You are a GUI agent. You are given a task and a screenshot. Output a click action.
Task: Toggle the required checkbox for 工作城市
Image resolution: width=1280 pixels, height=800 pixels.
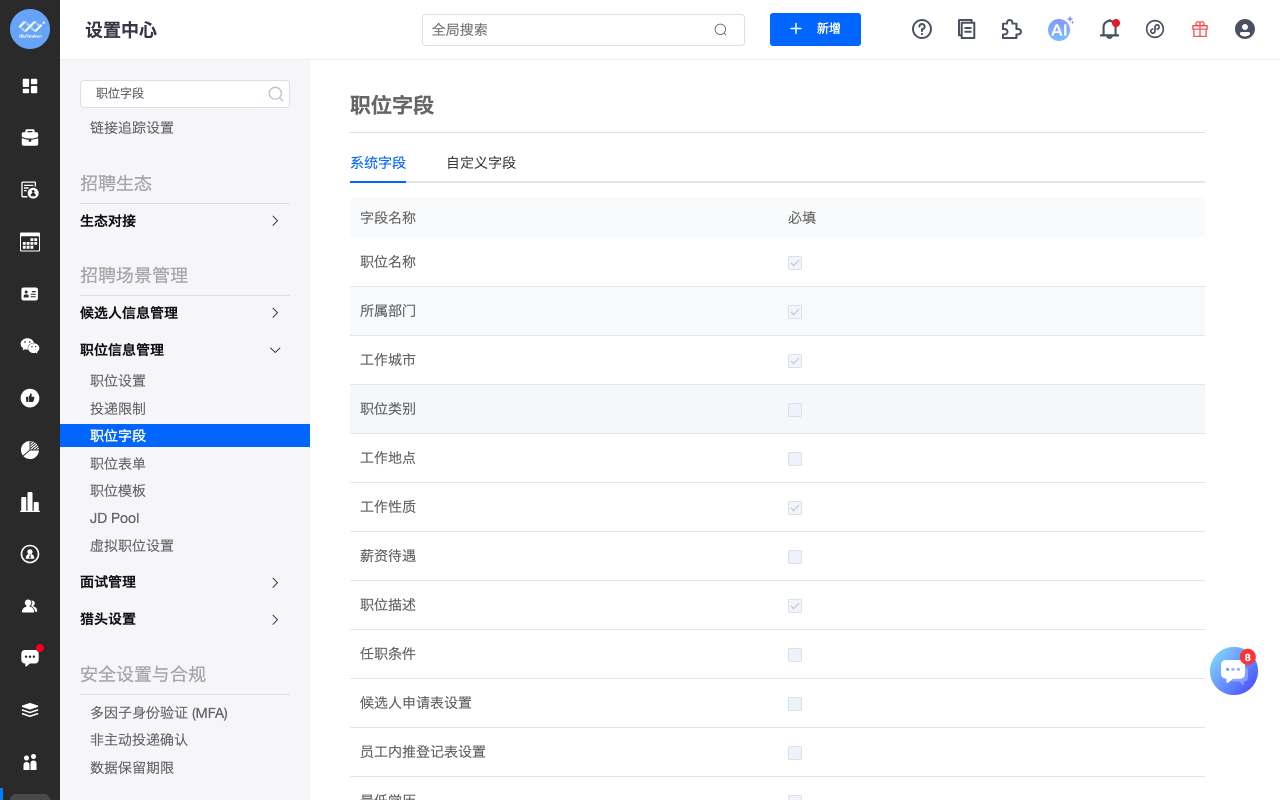(x=795, y=361)
